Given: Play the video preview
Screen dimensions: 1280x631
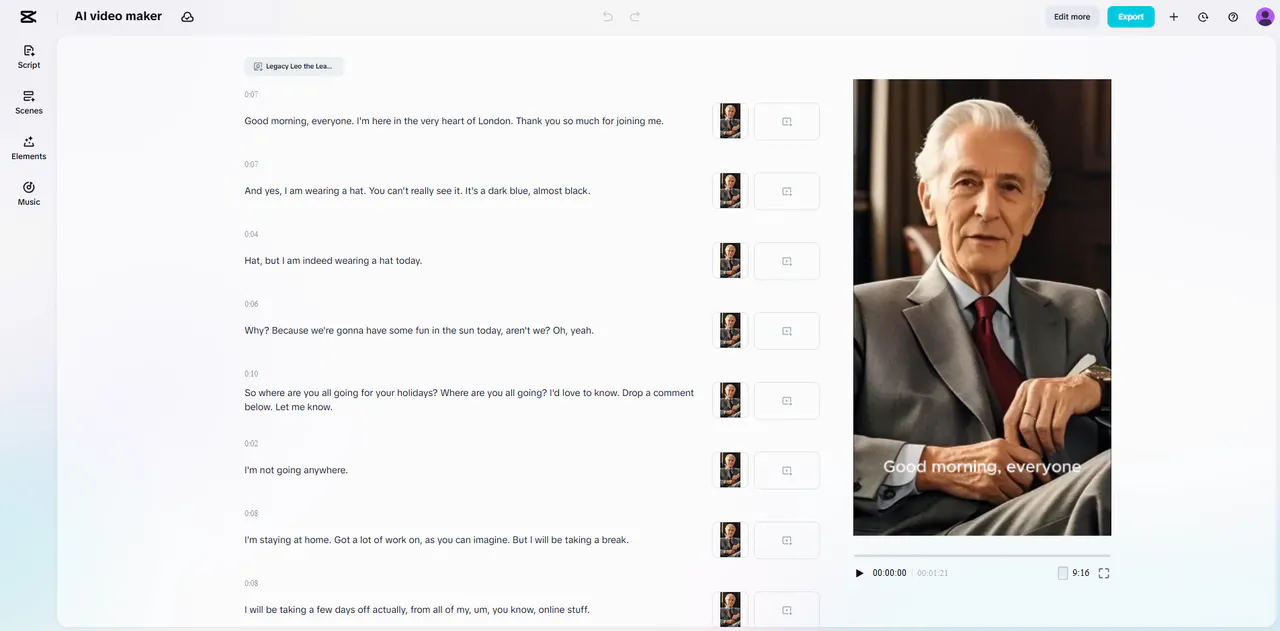Looking at the screenshot, I should [x=859, y=573].
